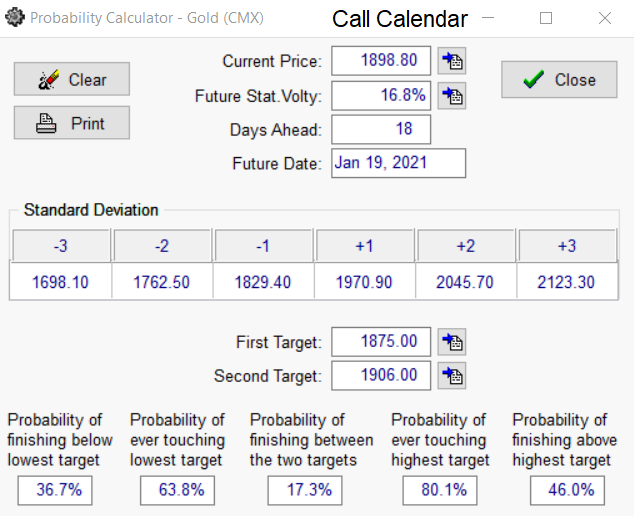The height and width of the screenshot is (516, 634).
Task: Select the +1 standard deviation button
Action: (364, 246)
